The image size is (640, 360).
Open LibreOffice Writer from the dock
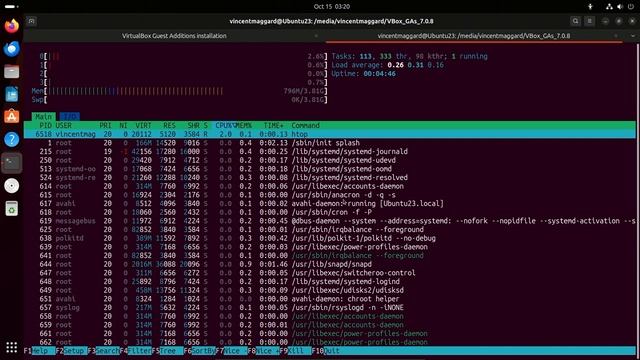11,94
